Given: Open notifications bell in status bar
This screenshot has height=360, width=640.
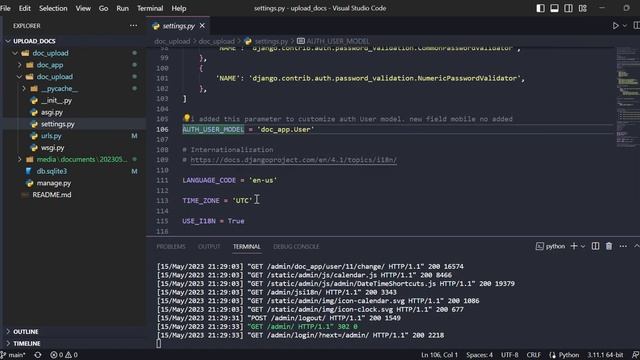Looking at the screenshot, I should 635,355.
